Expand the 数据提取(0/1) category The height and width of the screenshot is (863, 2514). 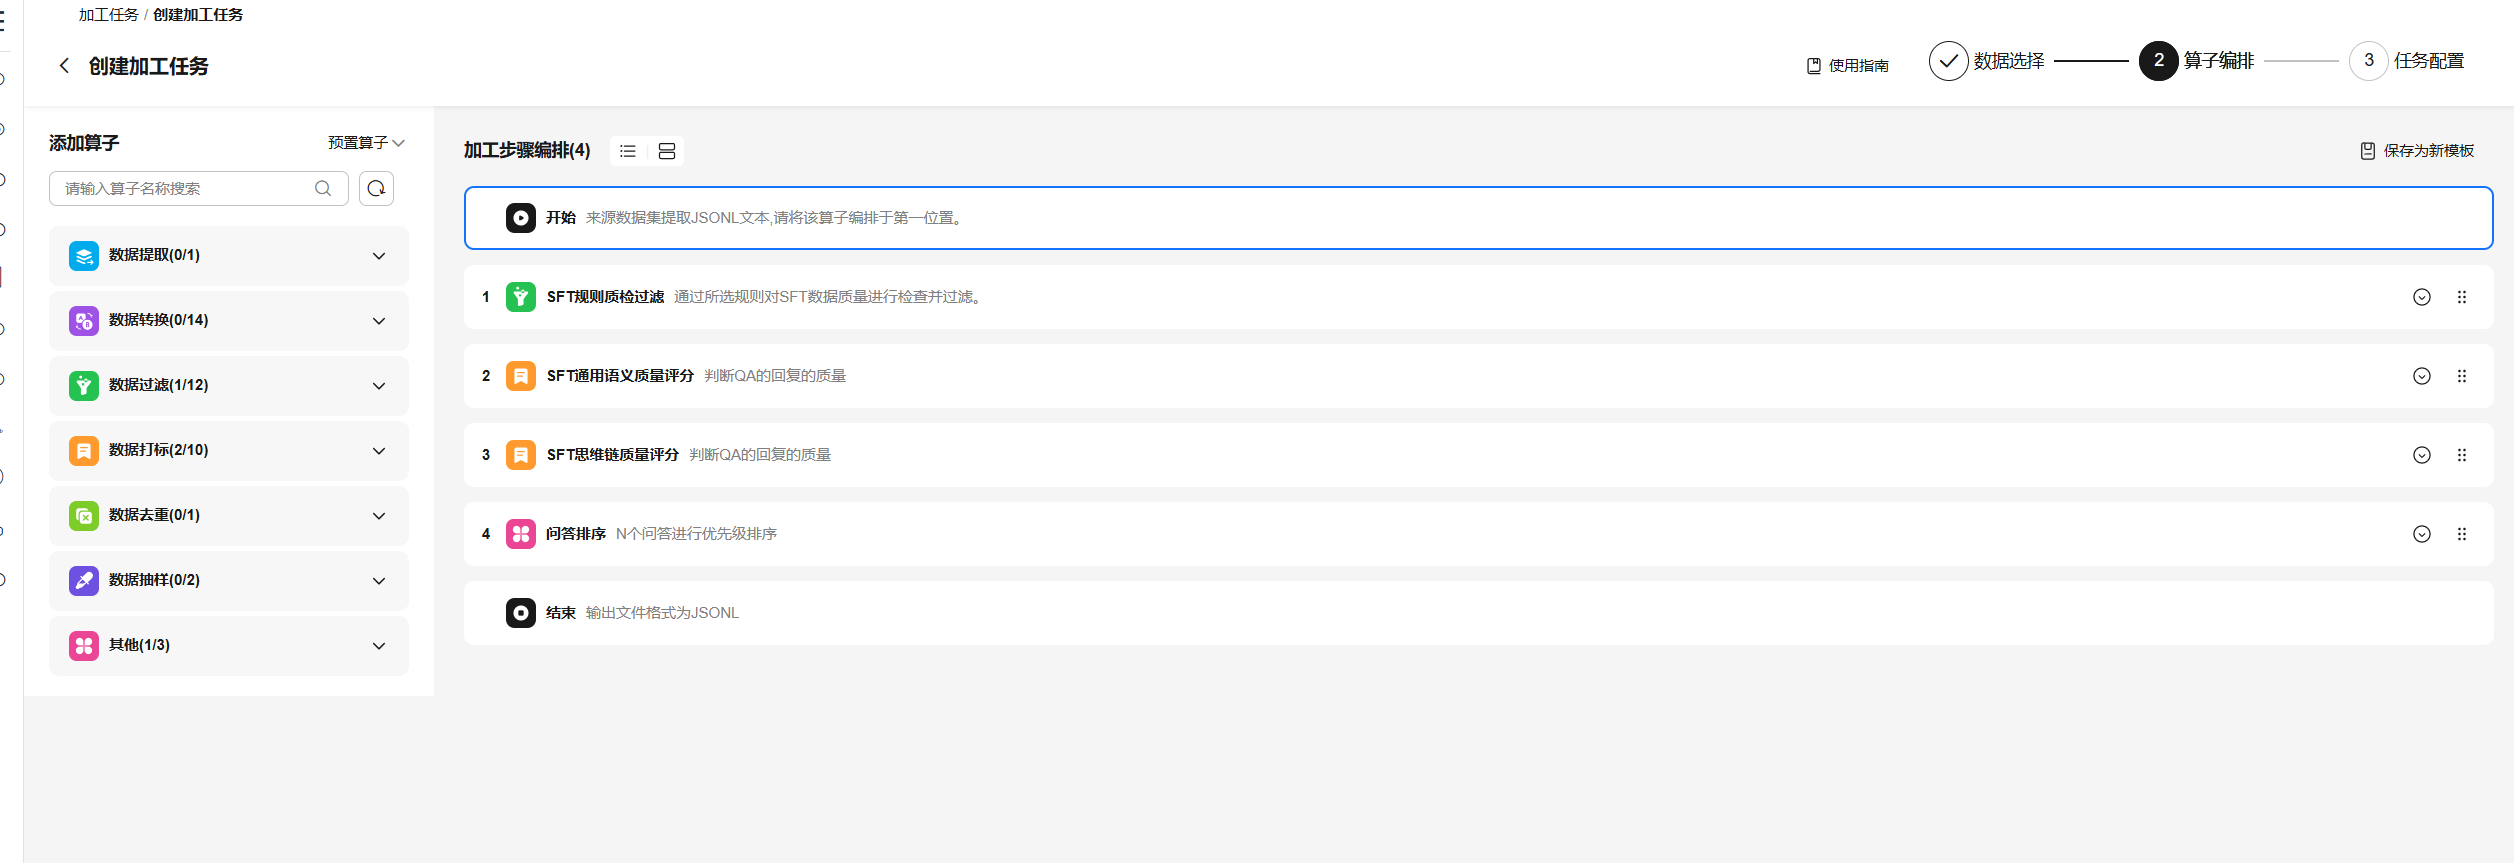click(x=379, y=256)
